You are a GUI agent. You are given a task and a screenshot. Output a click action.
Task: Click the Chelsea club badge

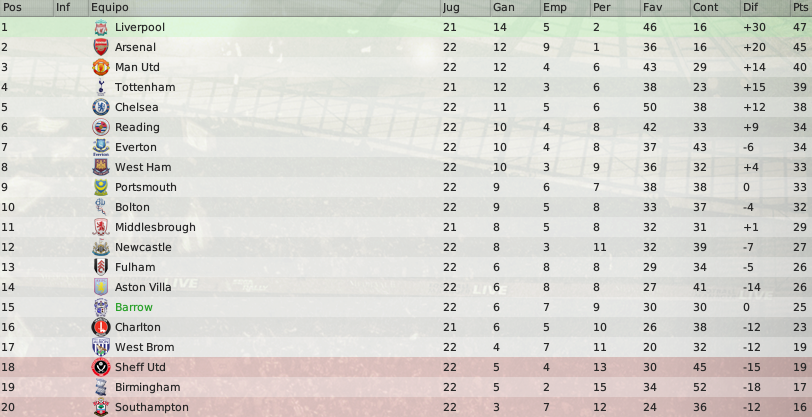click(100, 107)
